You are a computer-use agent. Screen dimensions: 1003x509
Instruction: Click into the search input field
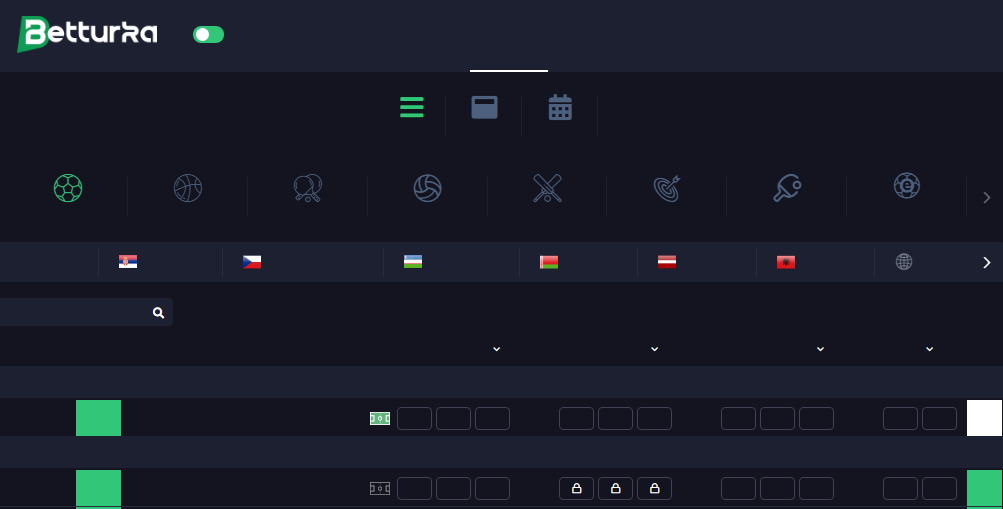(x=86, y=312)
